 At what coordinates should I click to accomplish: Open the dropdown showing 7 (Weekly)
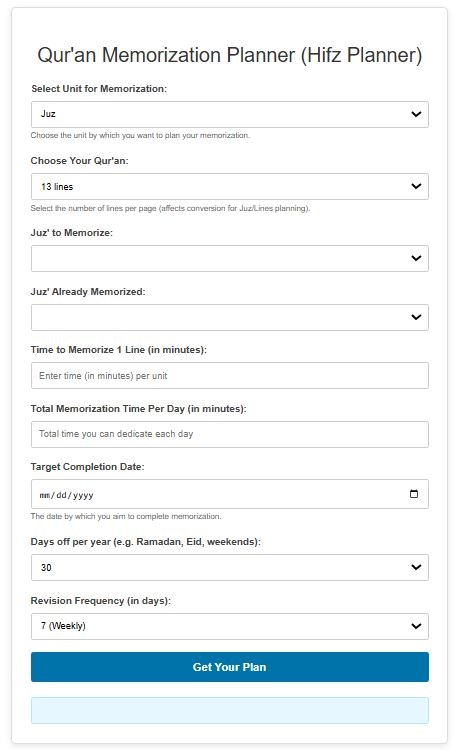tap(230, 626)
